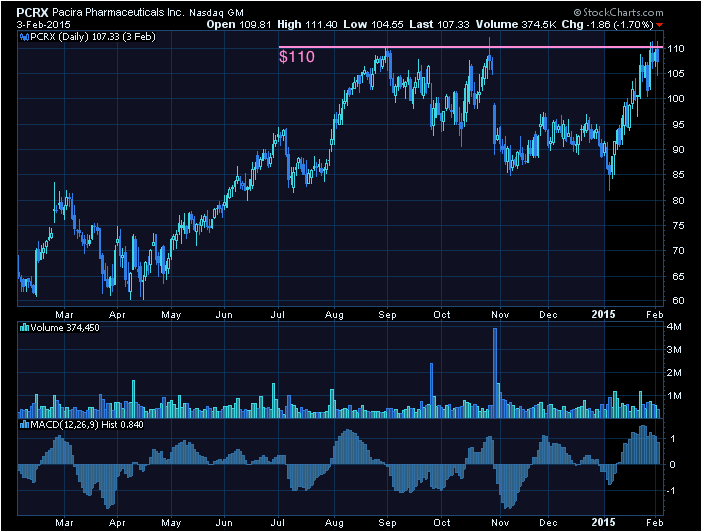Click the red down-arrow change indicator
702x532 pixels.
click(659, 25)
